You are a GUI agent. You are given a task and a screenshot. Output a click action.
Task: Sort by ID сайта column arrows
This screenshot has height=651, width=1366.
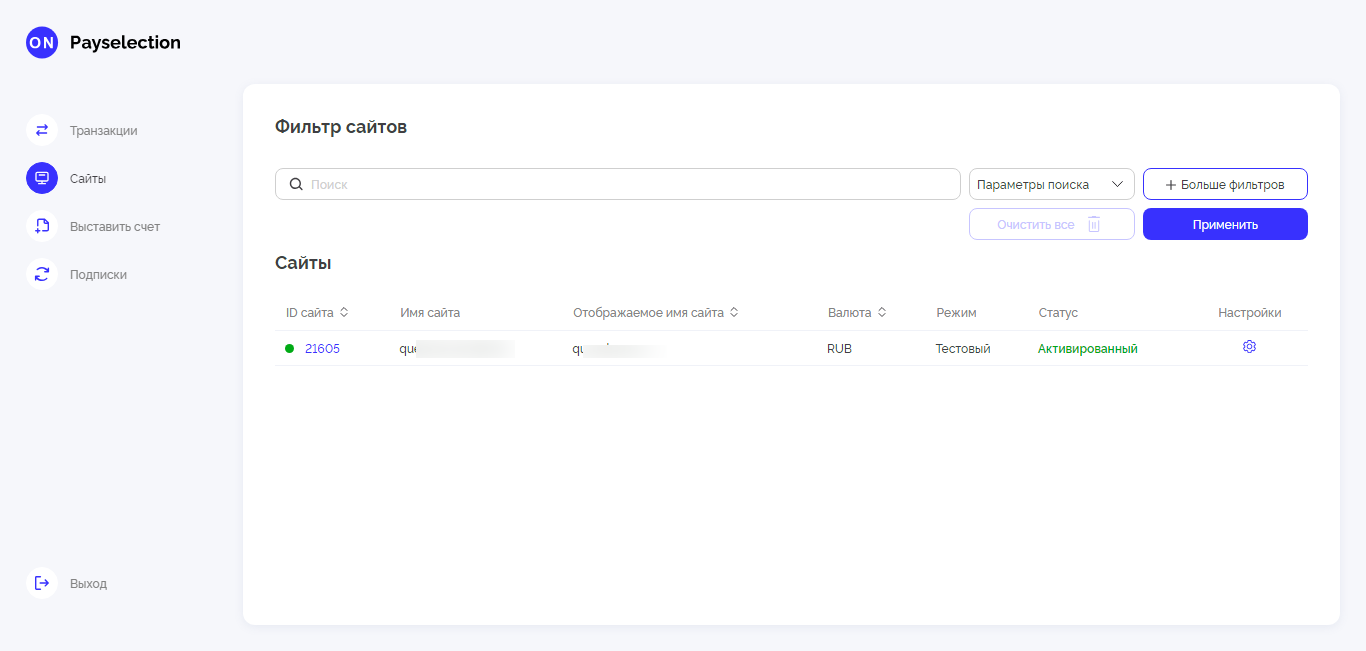[x=344, y=312]
